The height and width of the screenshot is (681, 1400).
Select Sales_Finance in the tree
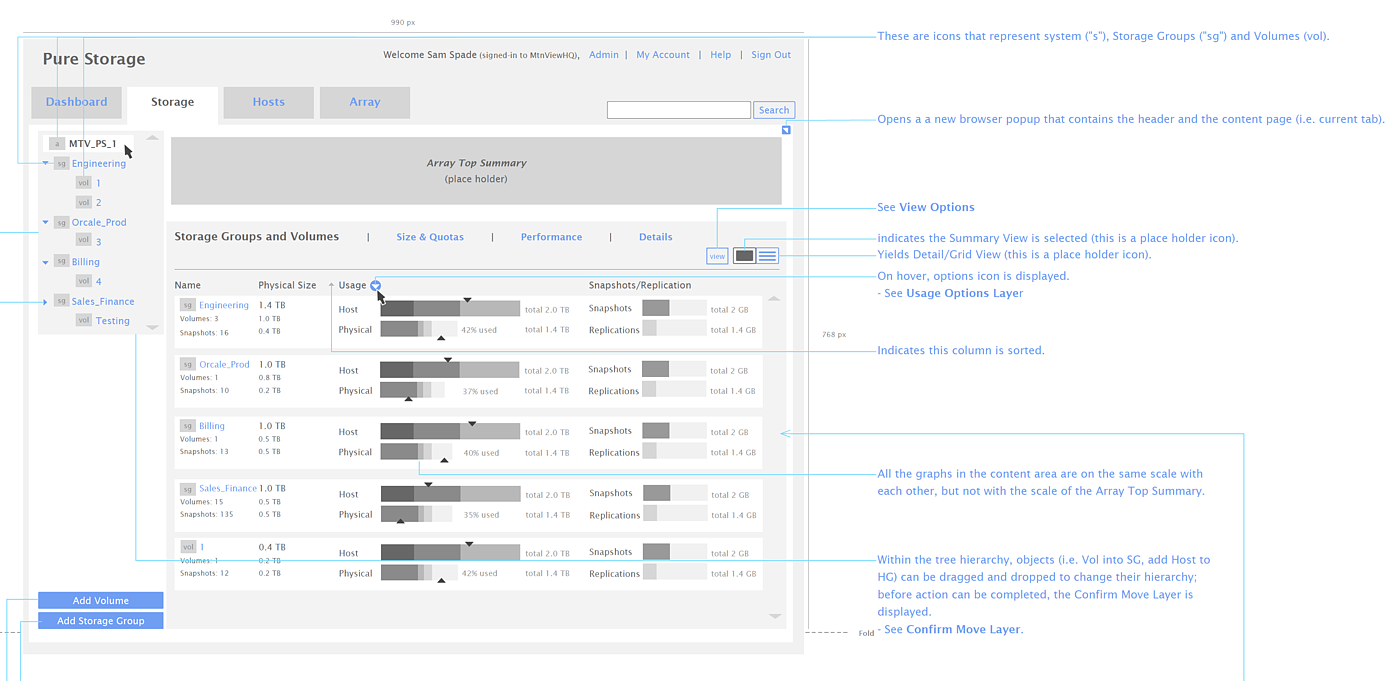tap(103, 301)
